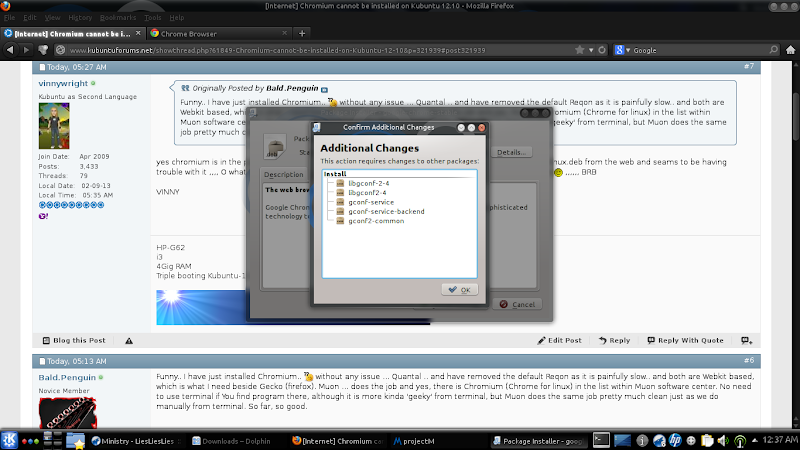Viewport: 800px width, 450px height.
Task: Open post number #7 permalink
Action: point(748,66)
